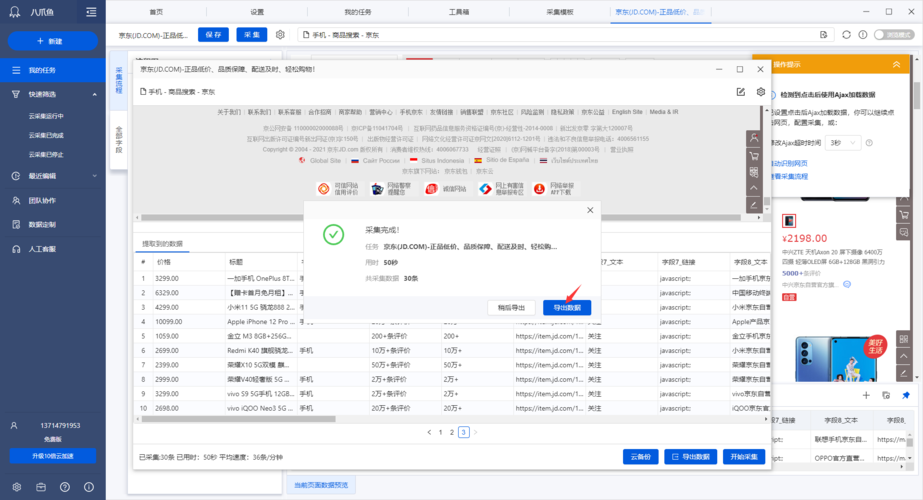Collapse the 操作提示 panel
The image size is (923, 500).
[897, 64]
